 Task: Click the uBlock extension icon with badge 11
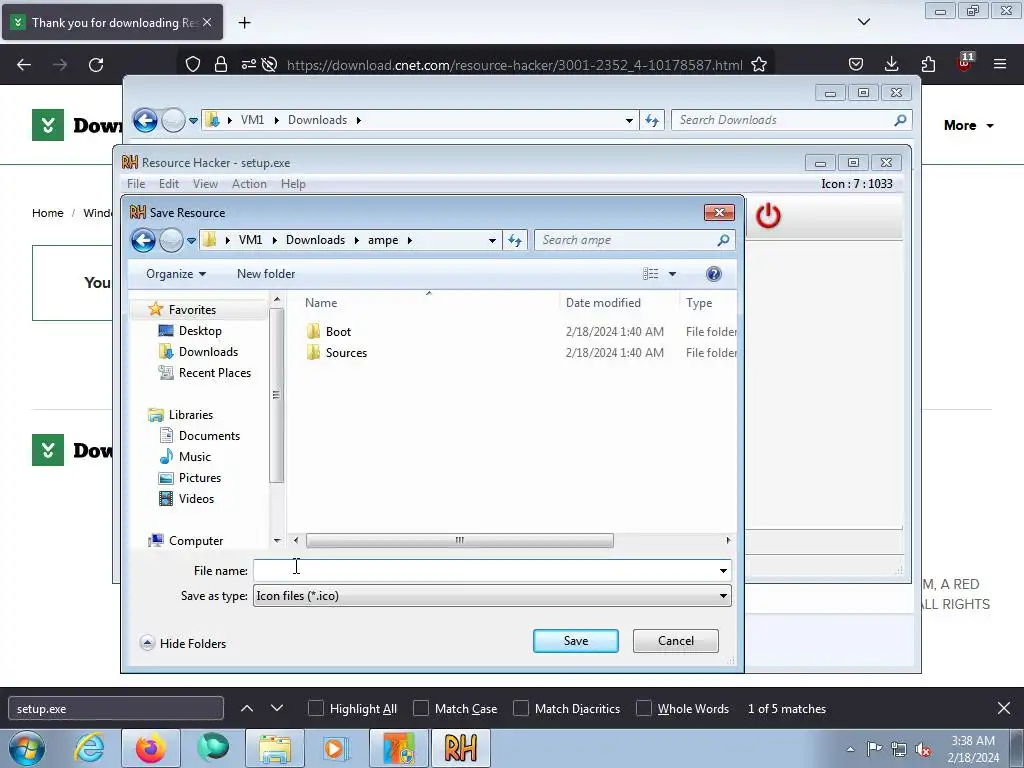click(x=965, y=62)
